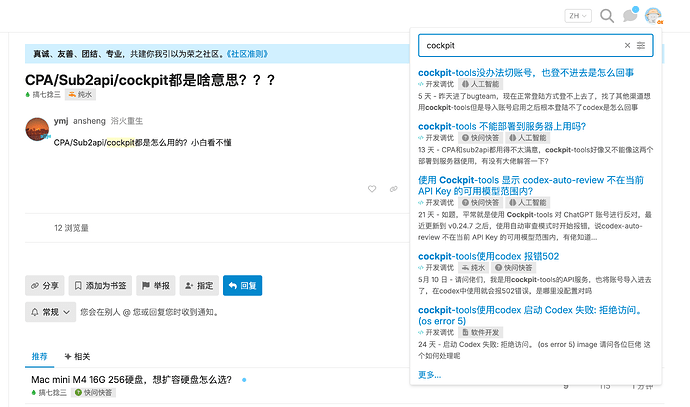Screen dimensions: 690x407
Task: Open the chat notifications bubble icon
Action: [631, 15]
